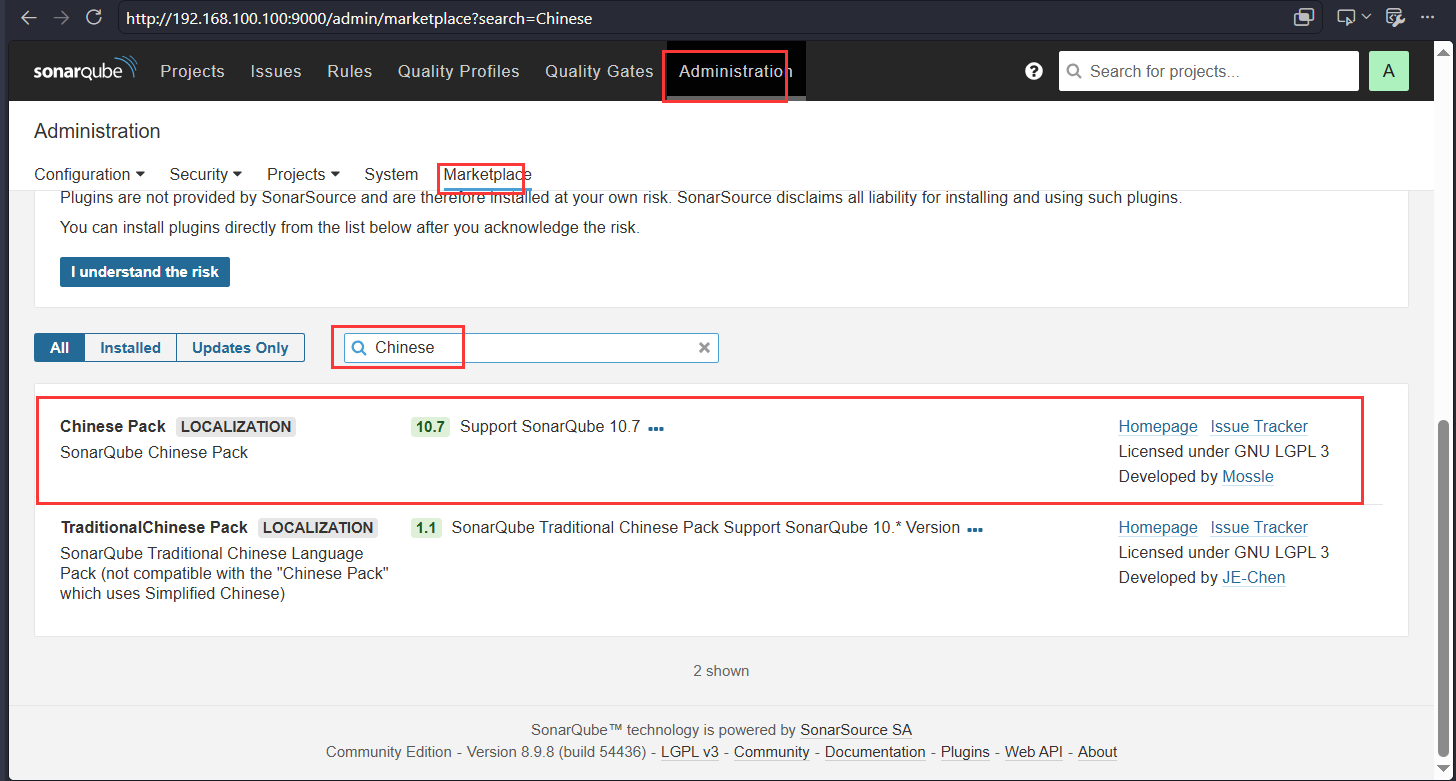The width and height of the screenshot is (1456, 781).
Task: Open developer JE-Chen link
Action: pyautogui.click(x=1254, y=578)
